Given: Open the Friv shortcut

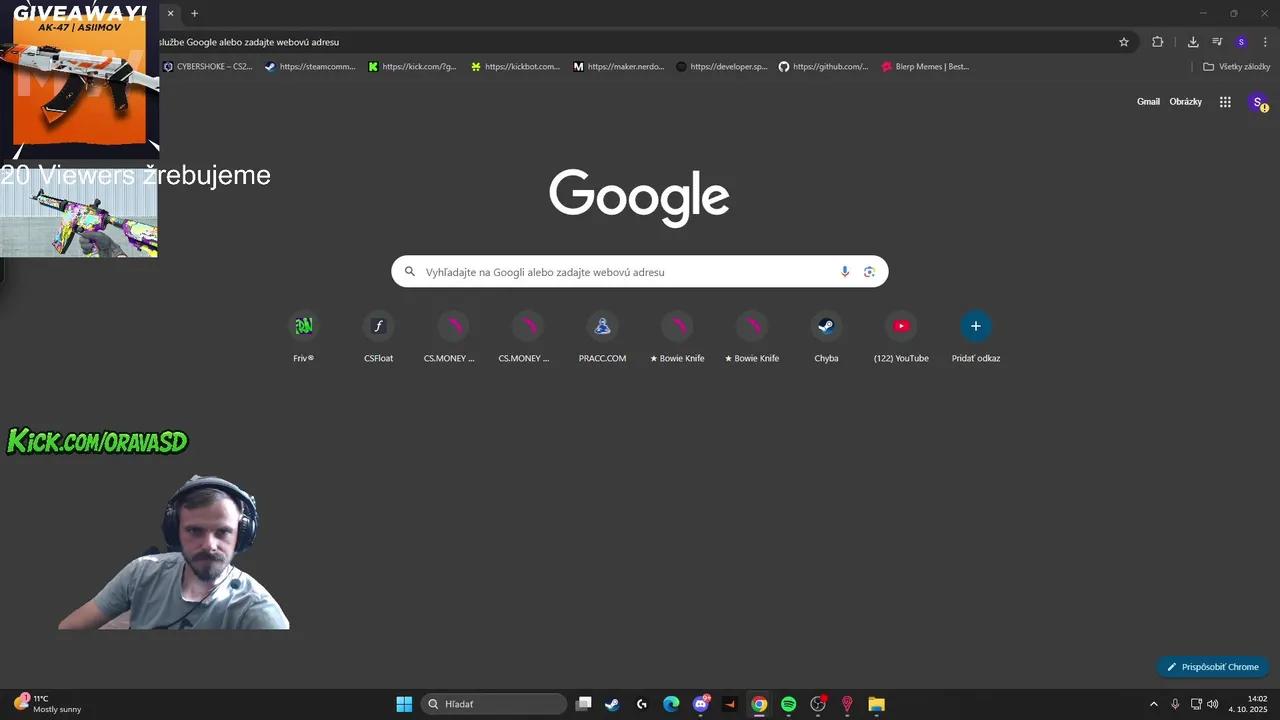Looking at the screenshot, I should pyautogui.click(x=304, y=337).
